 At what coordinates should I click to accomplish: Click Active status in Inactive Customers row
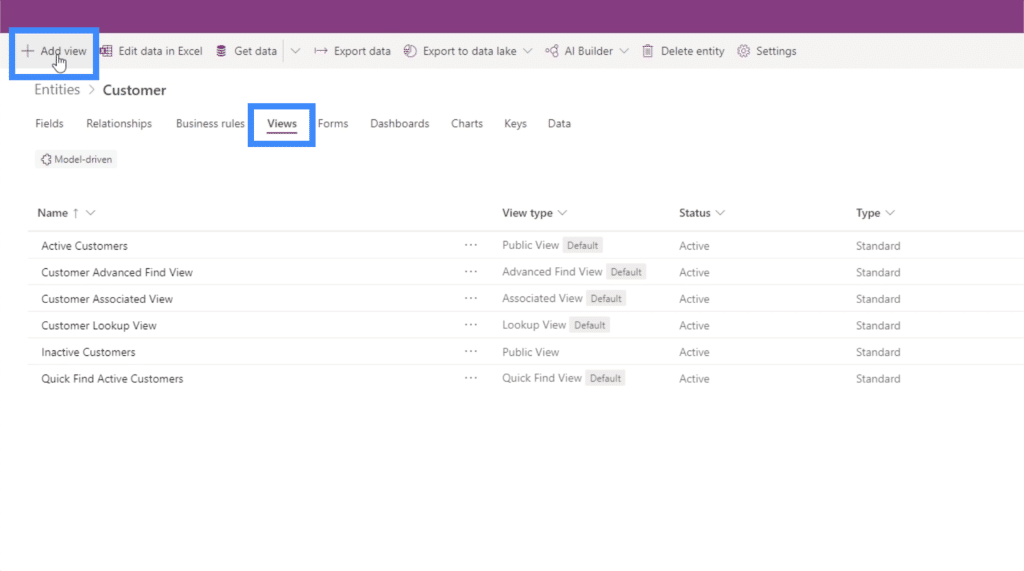tap(694, 352)
